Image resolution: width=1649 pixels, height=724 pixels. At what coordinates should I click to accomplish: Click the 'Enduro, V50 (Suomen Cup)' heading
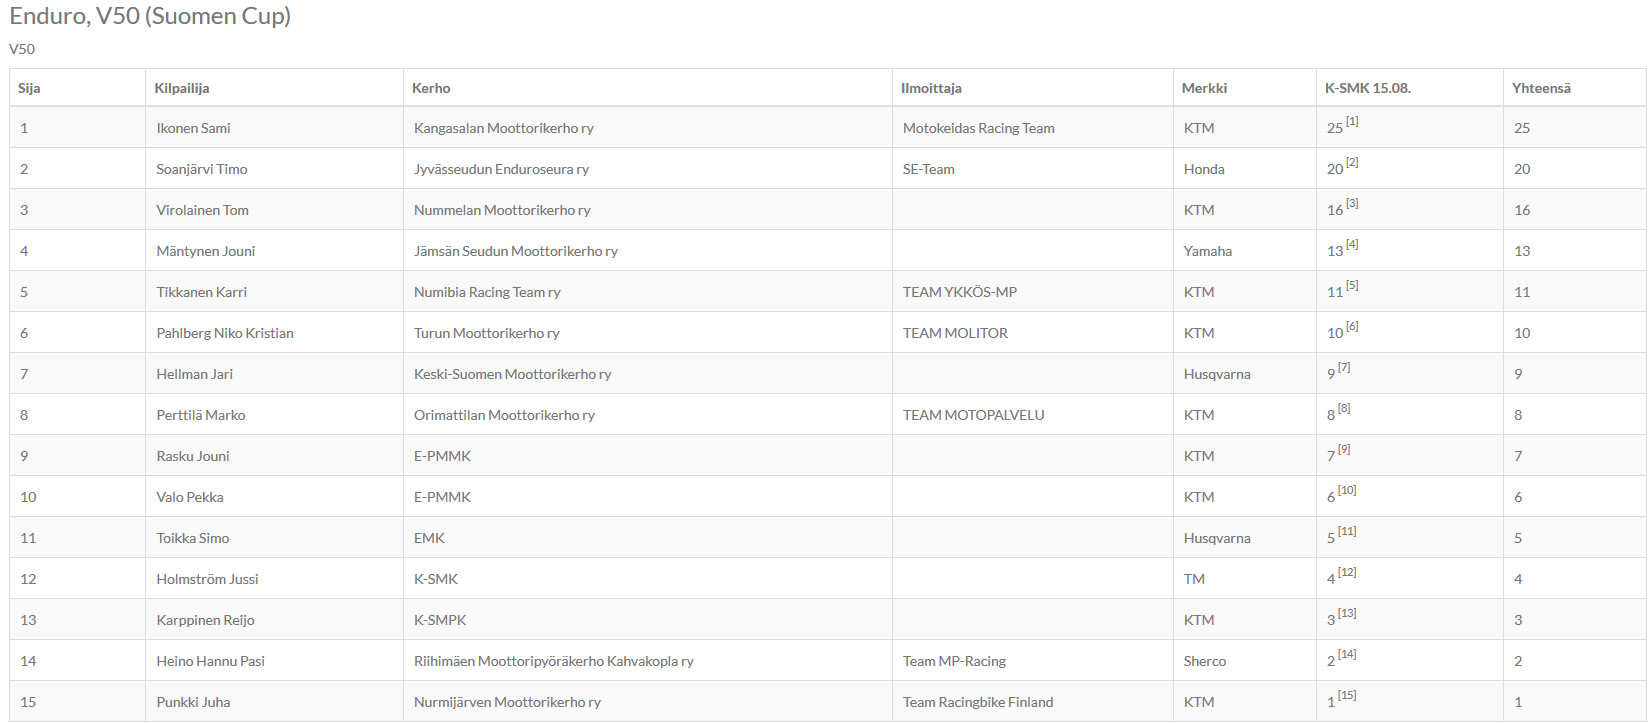[150, 16]
